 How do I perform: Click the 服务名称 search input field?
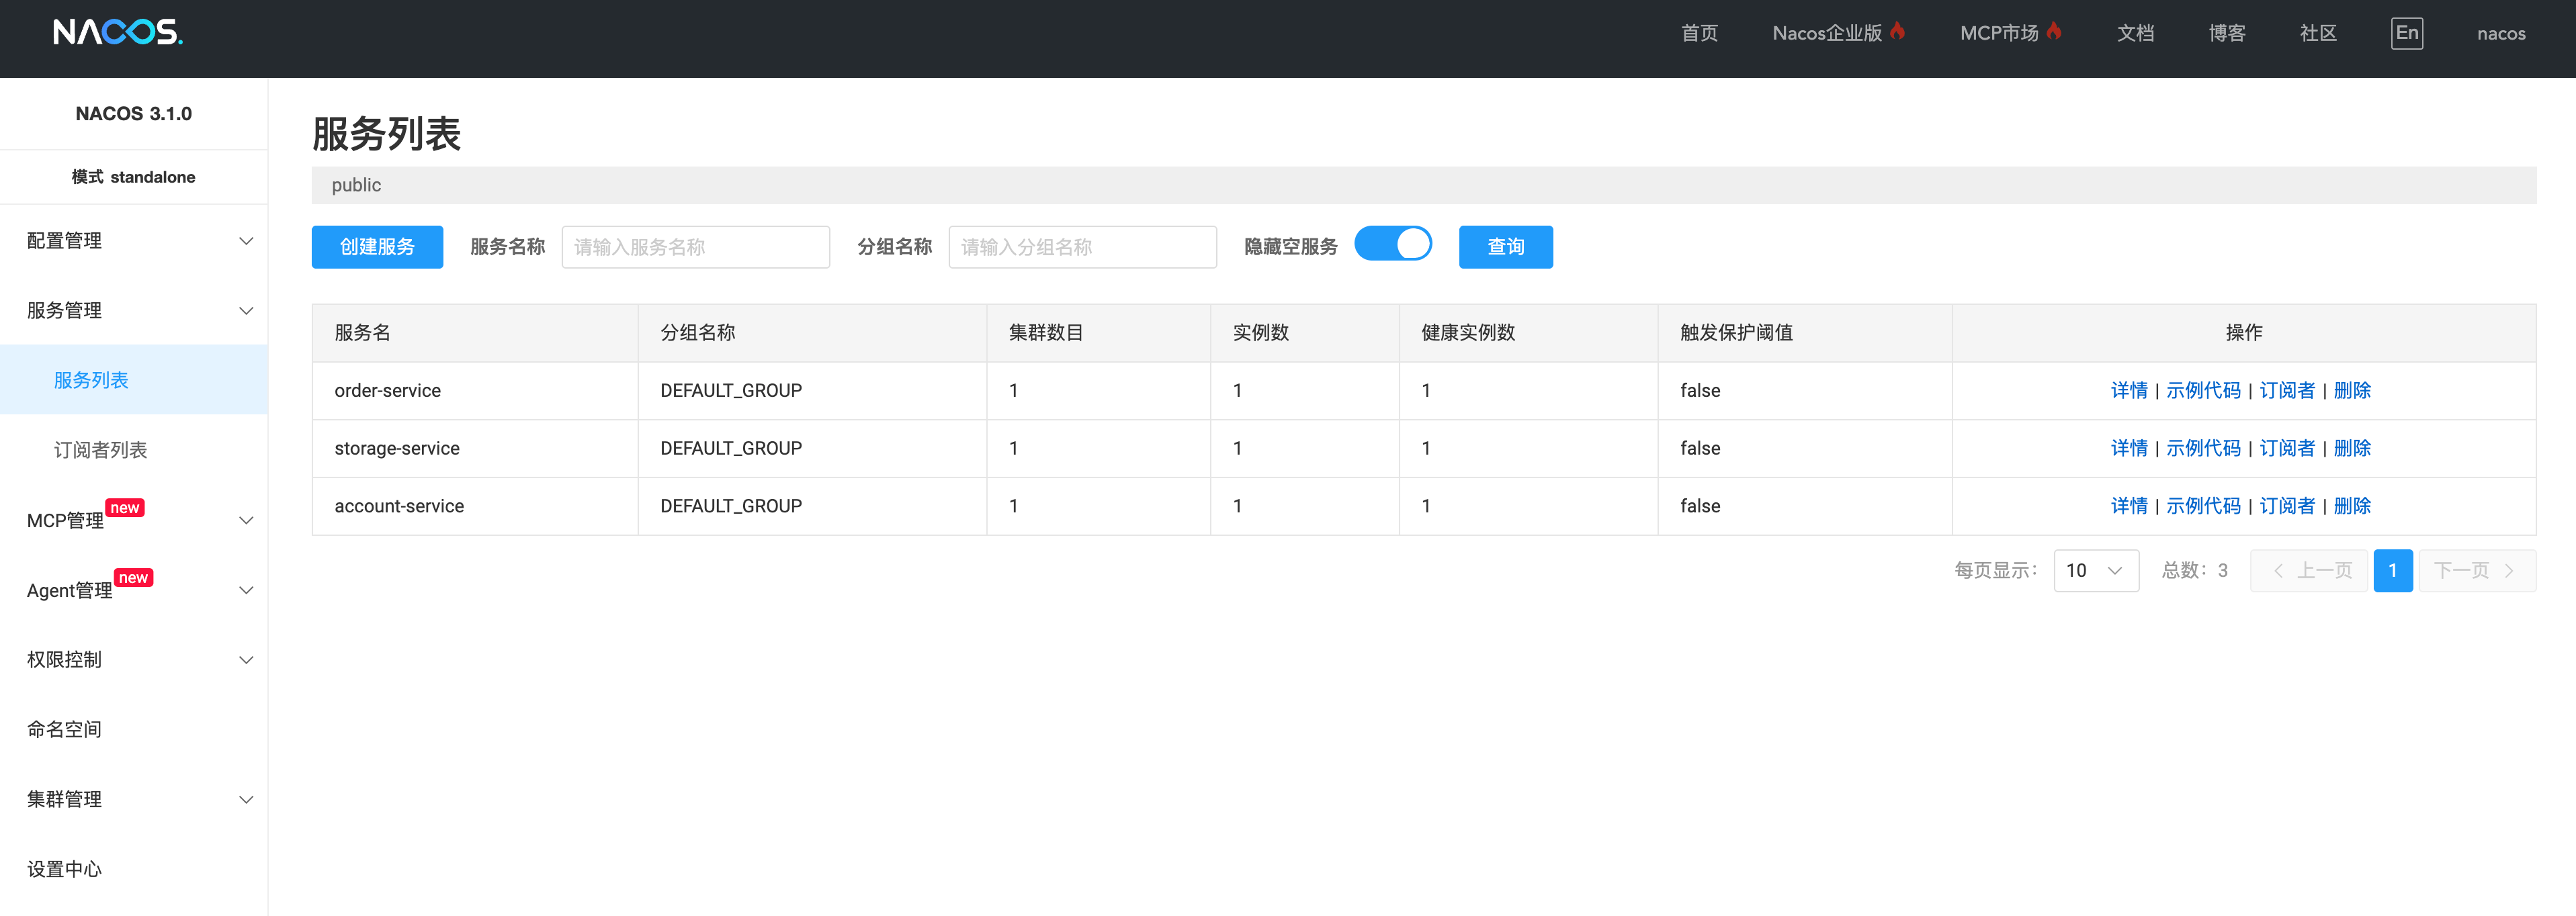click(695, 247)
